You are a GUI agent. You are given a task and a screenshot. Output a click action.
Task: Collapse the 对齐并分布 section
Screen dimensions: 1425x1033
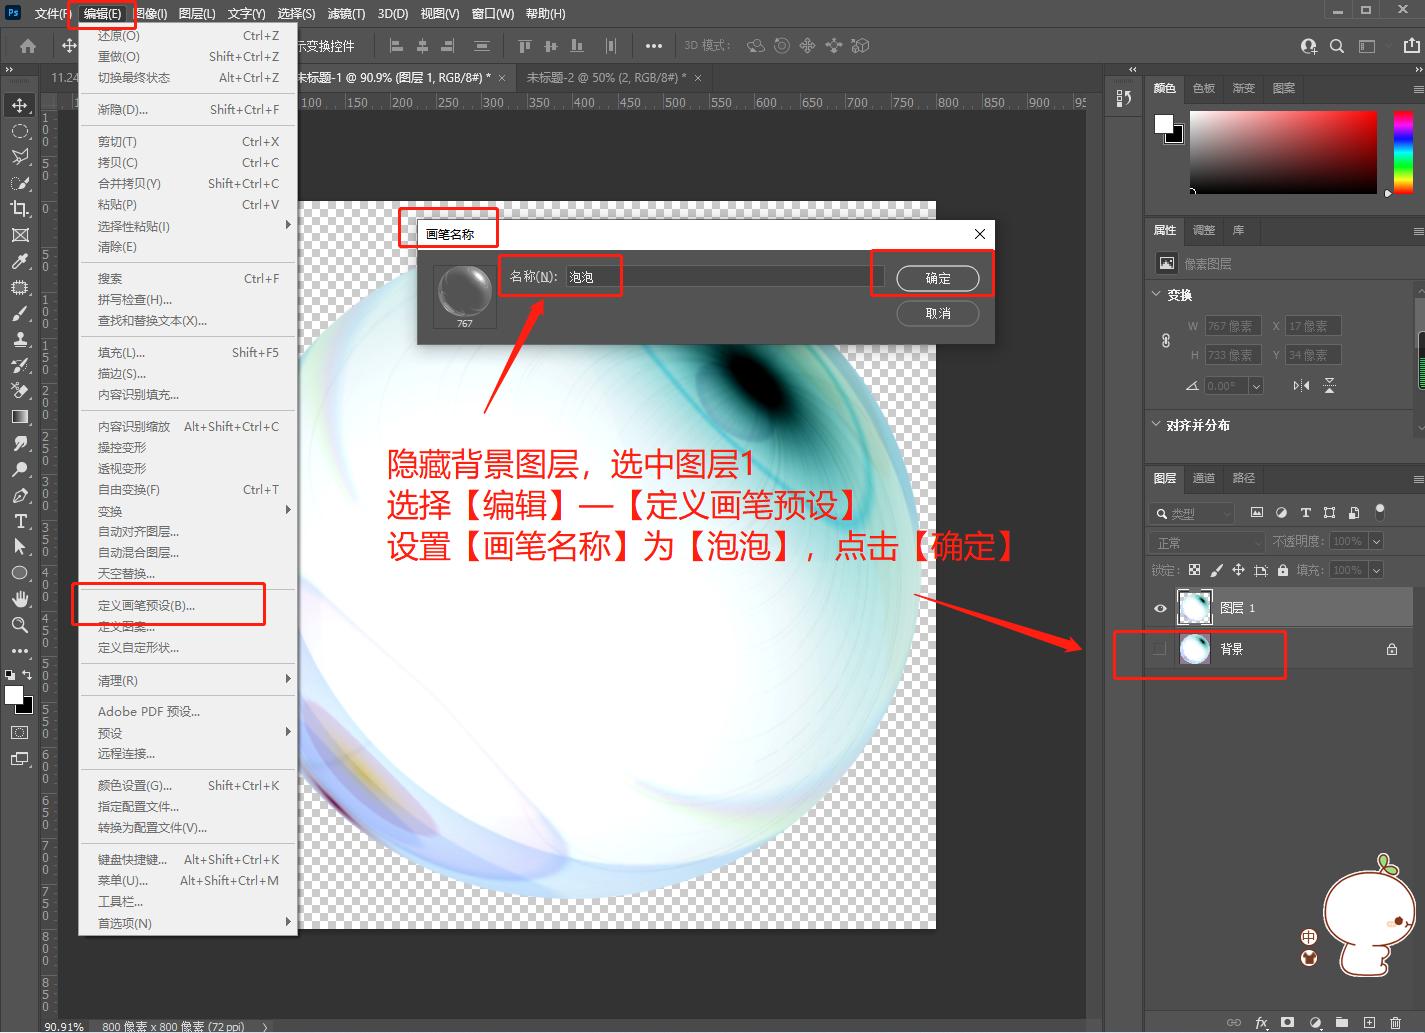click(1157, 425)
